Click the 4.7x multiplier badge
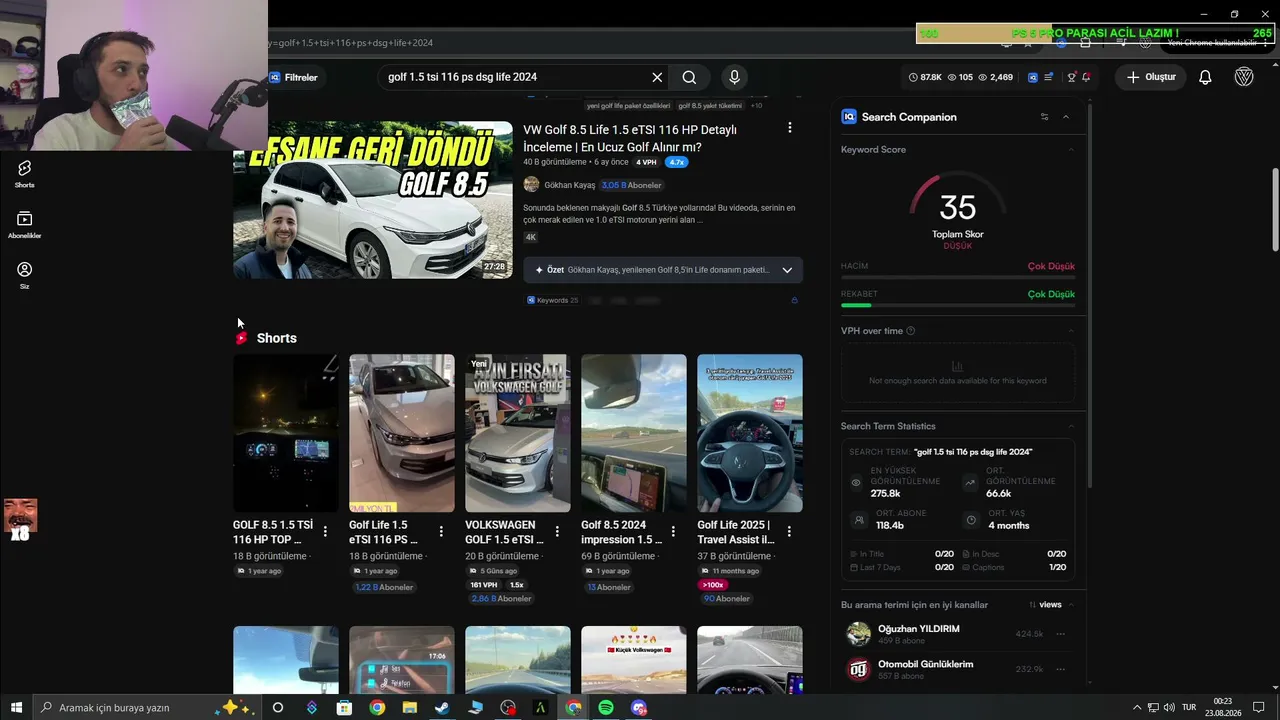The height and width of the screenshot is (720, 1280). [677, 162]
